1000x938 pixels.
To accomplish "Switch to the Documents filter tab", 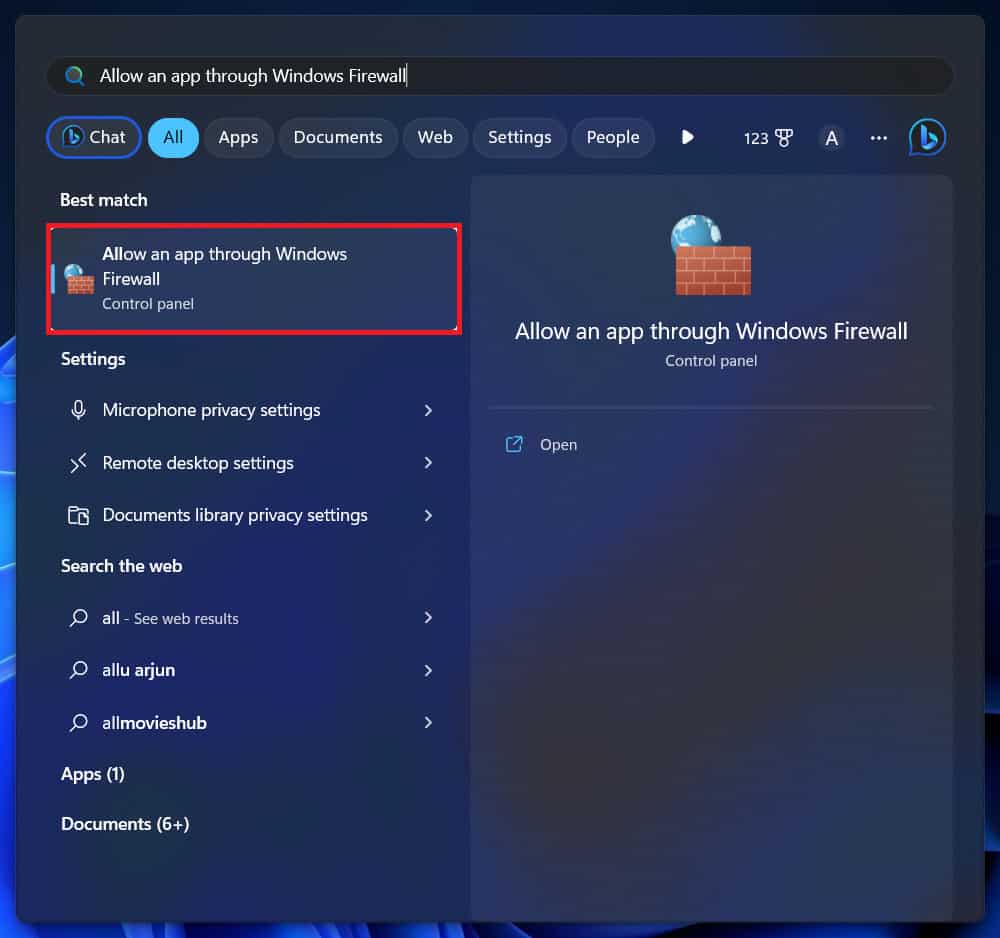I will 338,137.
